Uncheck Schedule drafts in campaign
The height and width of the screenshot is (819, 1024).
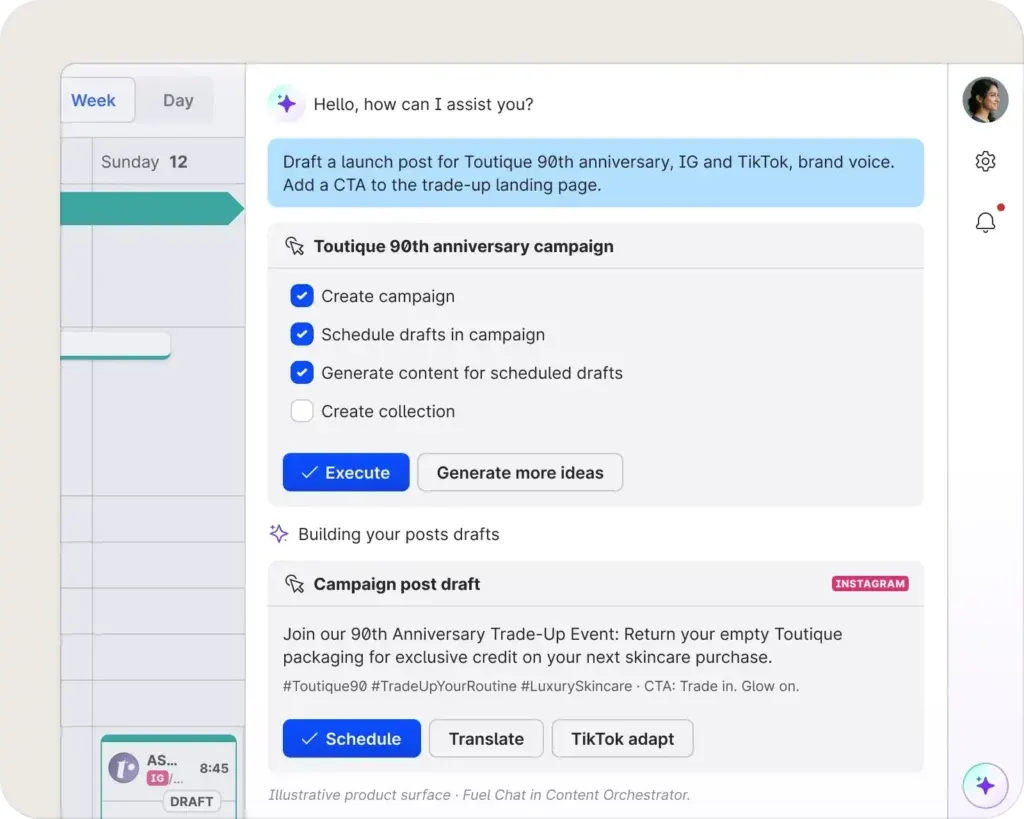pos(302,334)
